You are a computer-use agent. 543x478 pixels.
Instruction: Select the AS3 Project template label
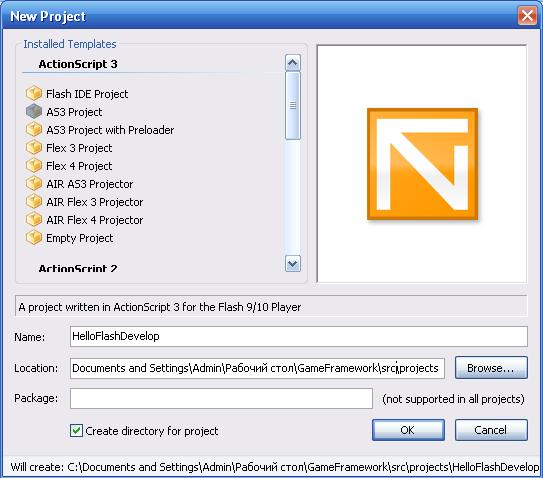pos(74,112)
